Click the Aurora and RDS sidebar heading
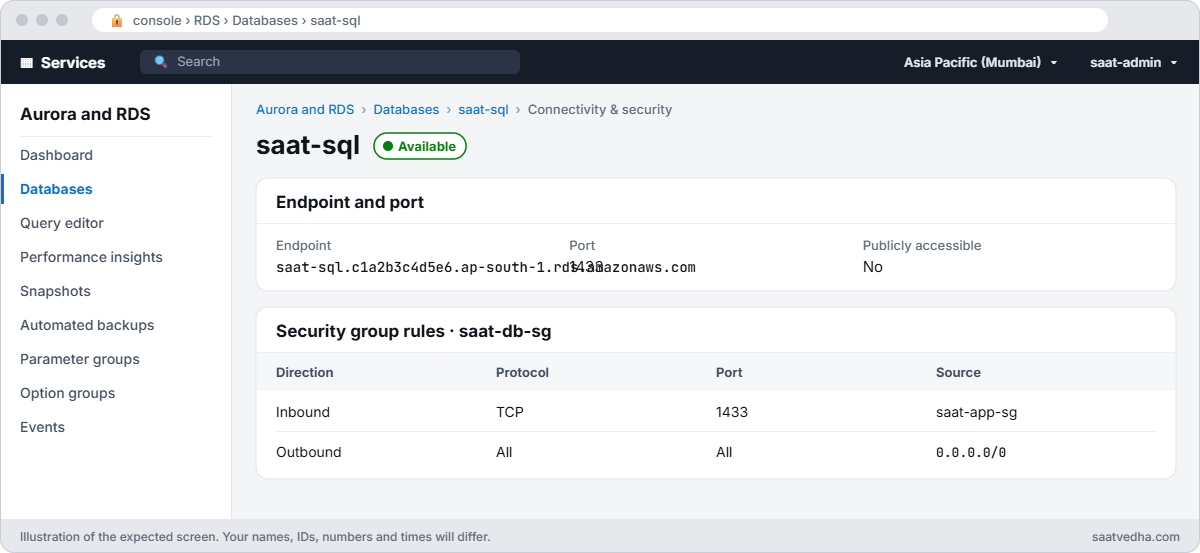1200x553 pixels. tap(85, 114)
